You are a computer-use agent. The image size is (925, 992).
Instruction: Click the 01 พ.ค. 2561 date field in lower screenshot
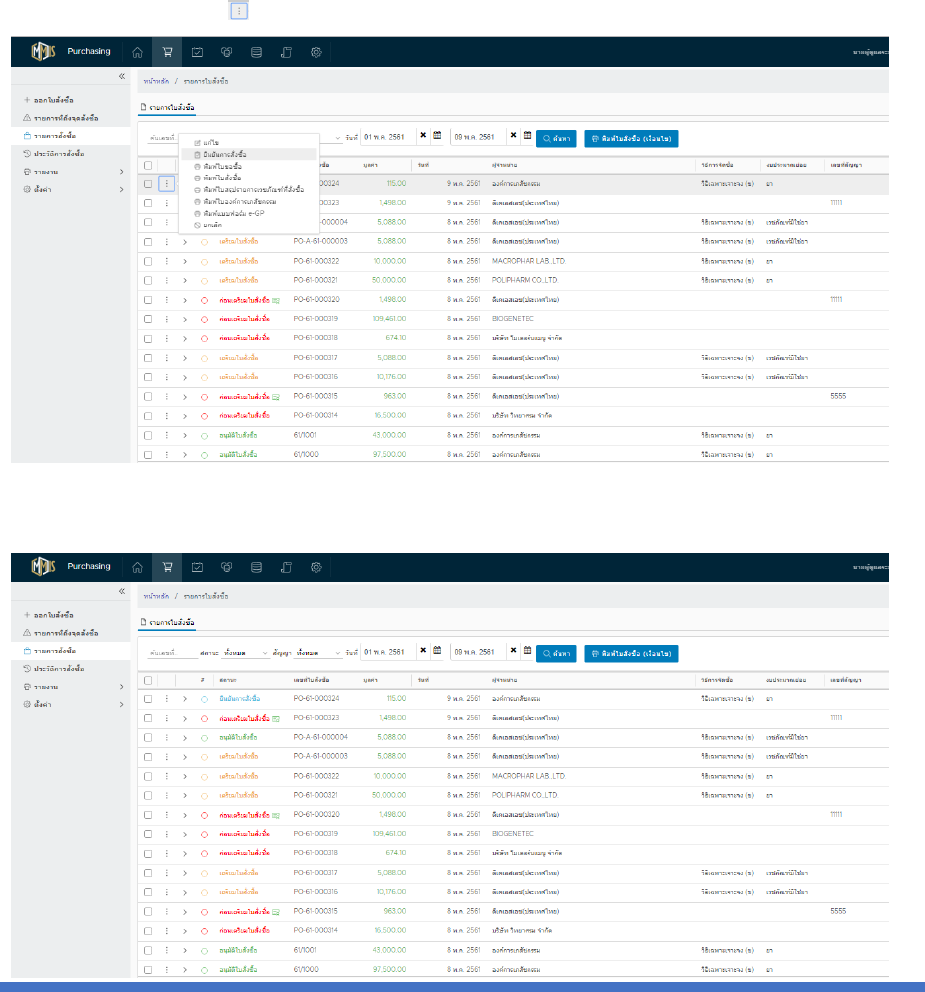(388, 652)
